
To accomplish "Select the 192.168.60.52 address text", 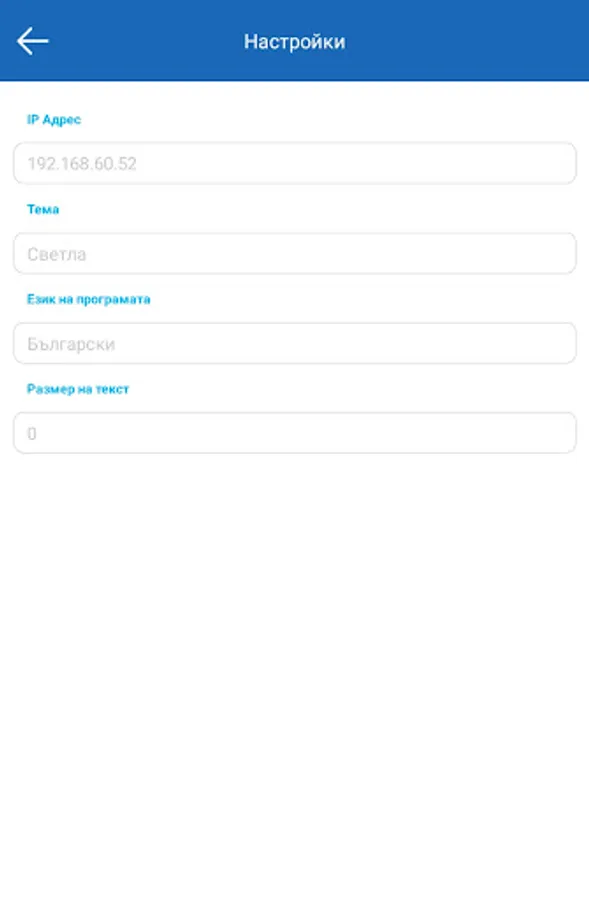I will 82,164.
